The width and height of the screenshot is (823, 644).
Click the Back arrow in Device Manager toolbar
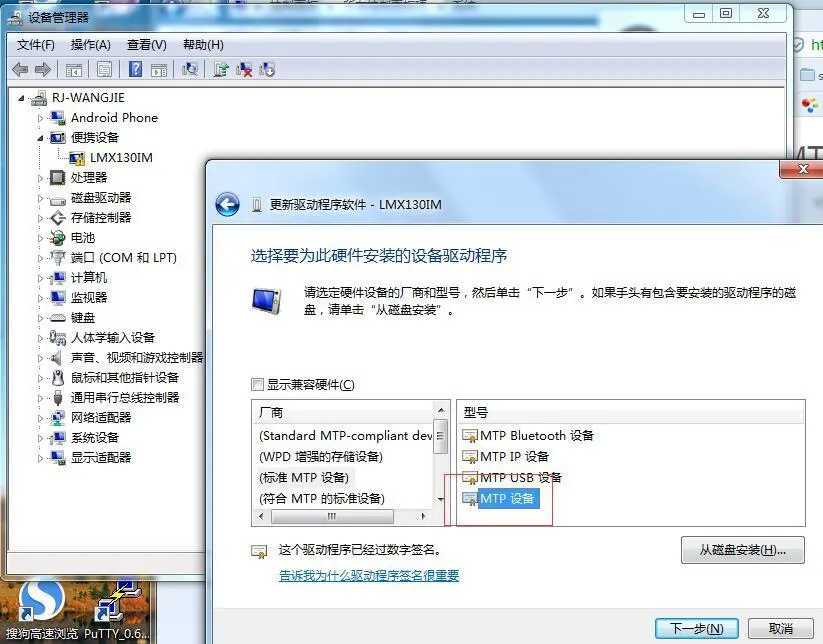(x=21, y=68)
